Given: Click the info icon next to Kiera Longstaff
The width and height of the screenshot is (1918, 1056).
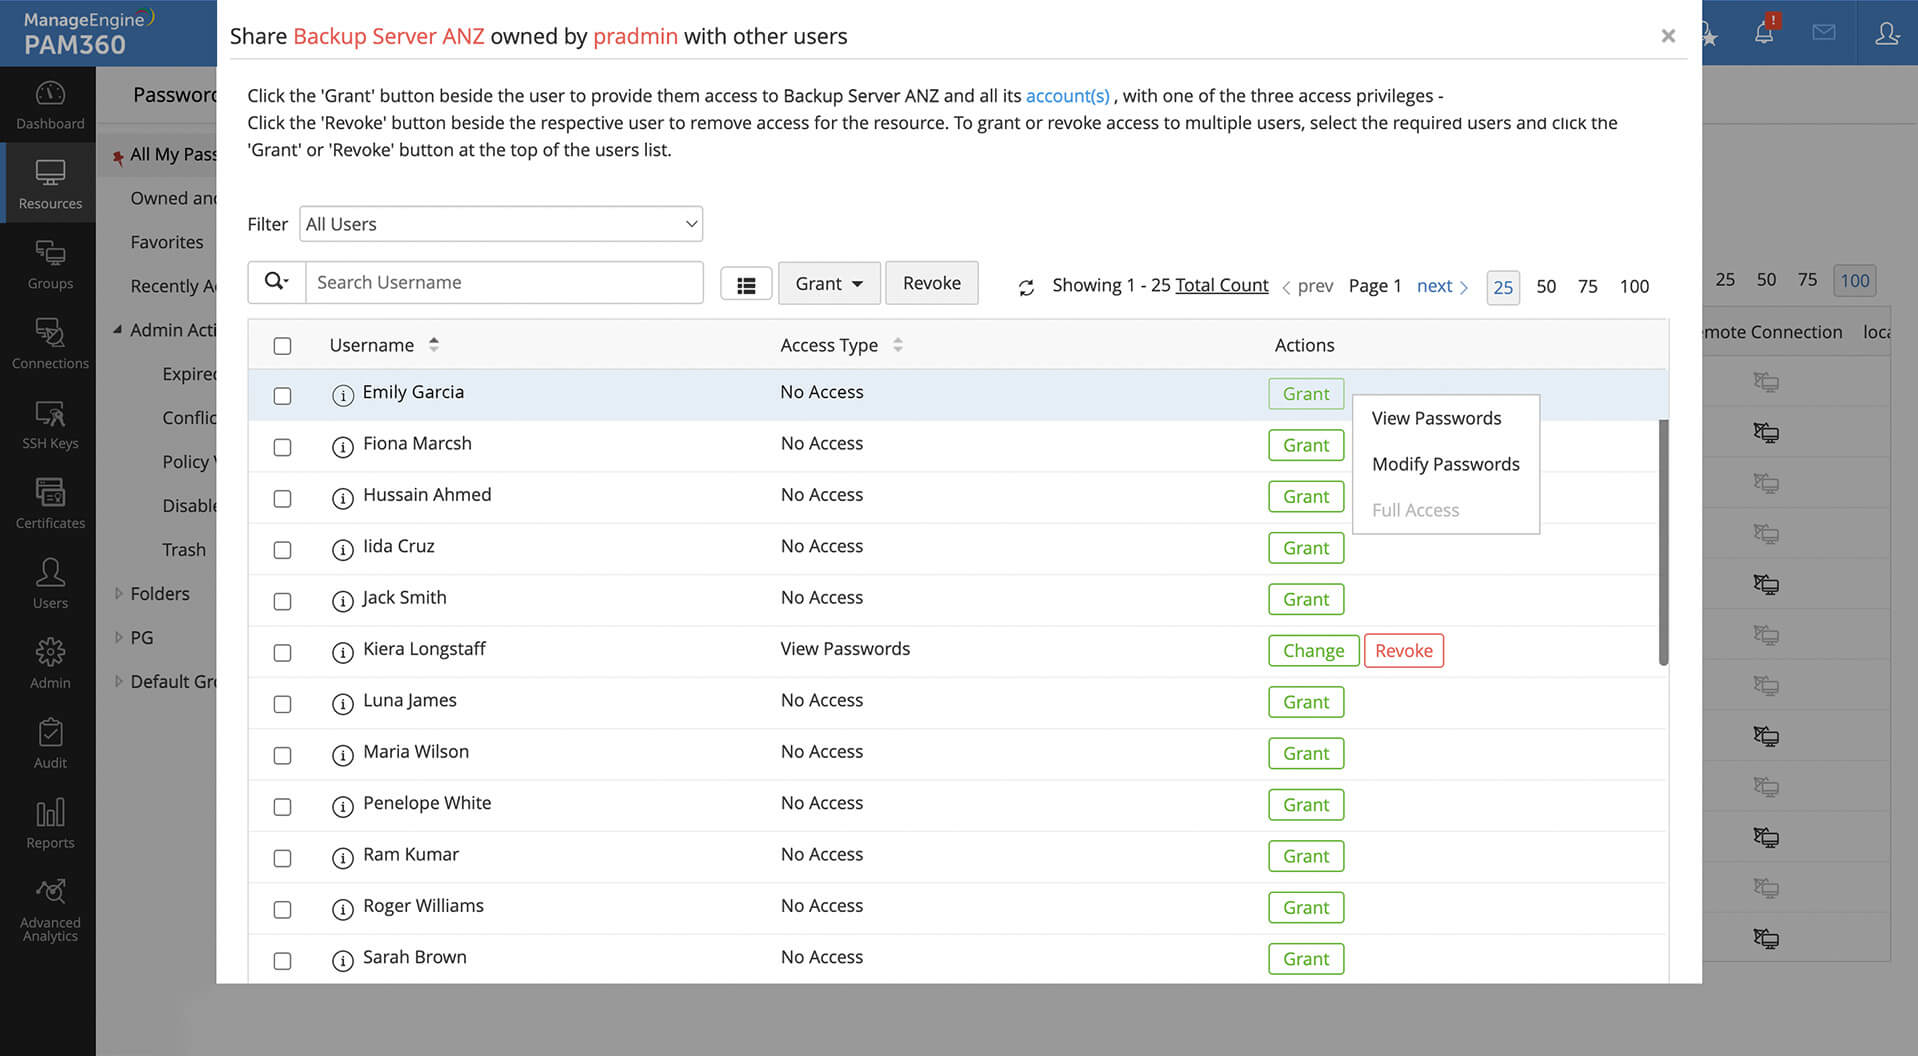Looking at the screenshot, I should (343, 653).
